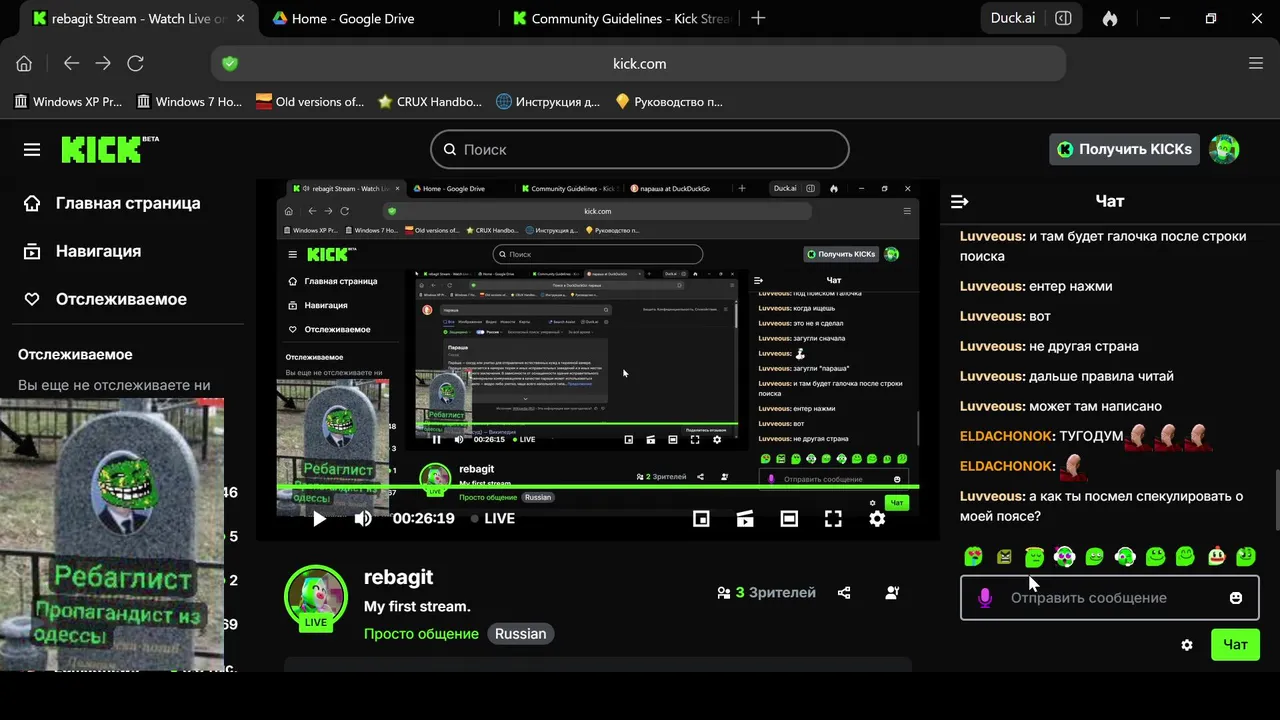Viewport: 1280px width, 720px height.
Task: Focus the Поиск search field
Action: pyautogui.click(x=640, y=149)
